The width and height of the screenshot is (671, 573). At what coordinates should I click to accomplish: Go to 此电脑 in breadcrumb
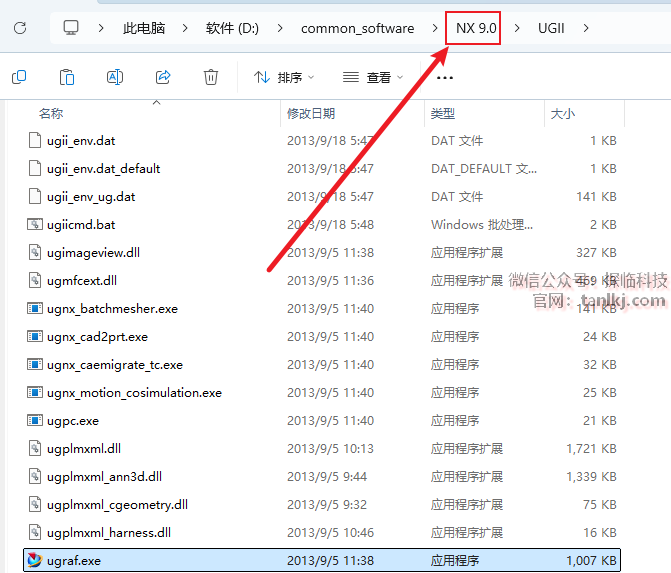click(x=144, y=28)
